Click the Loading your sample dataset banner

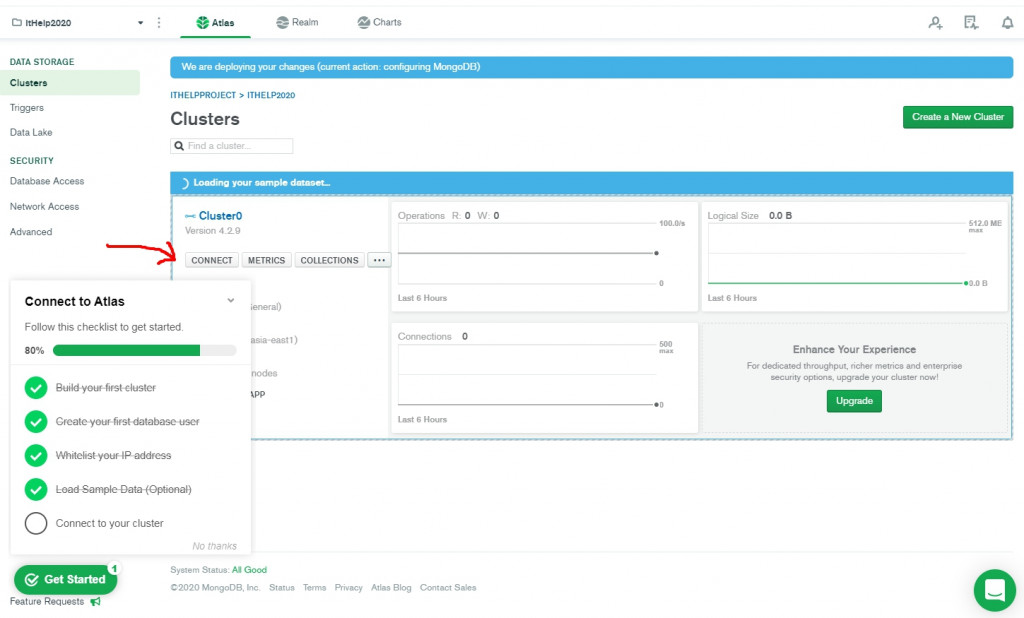click(x=592, y=183)
